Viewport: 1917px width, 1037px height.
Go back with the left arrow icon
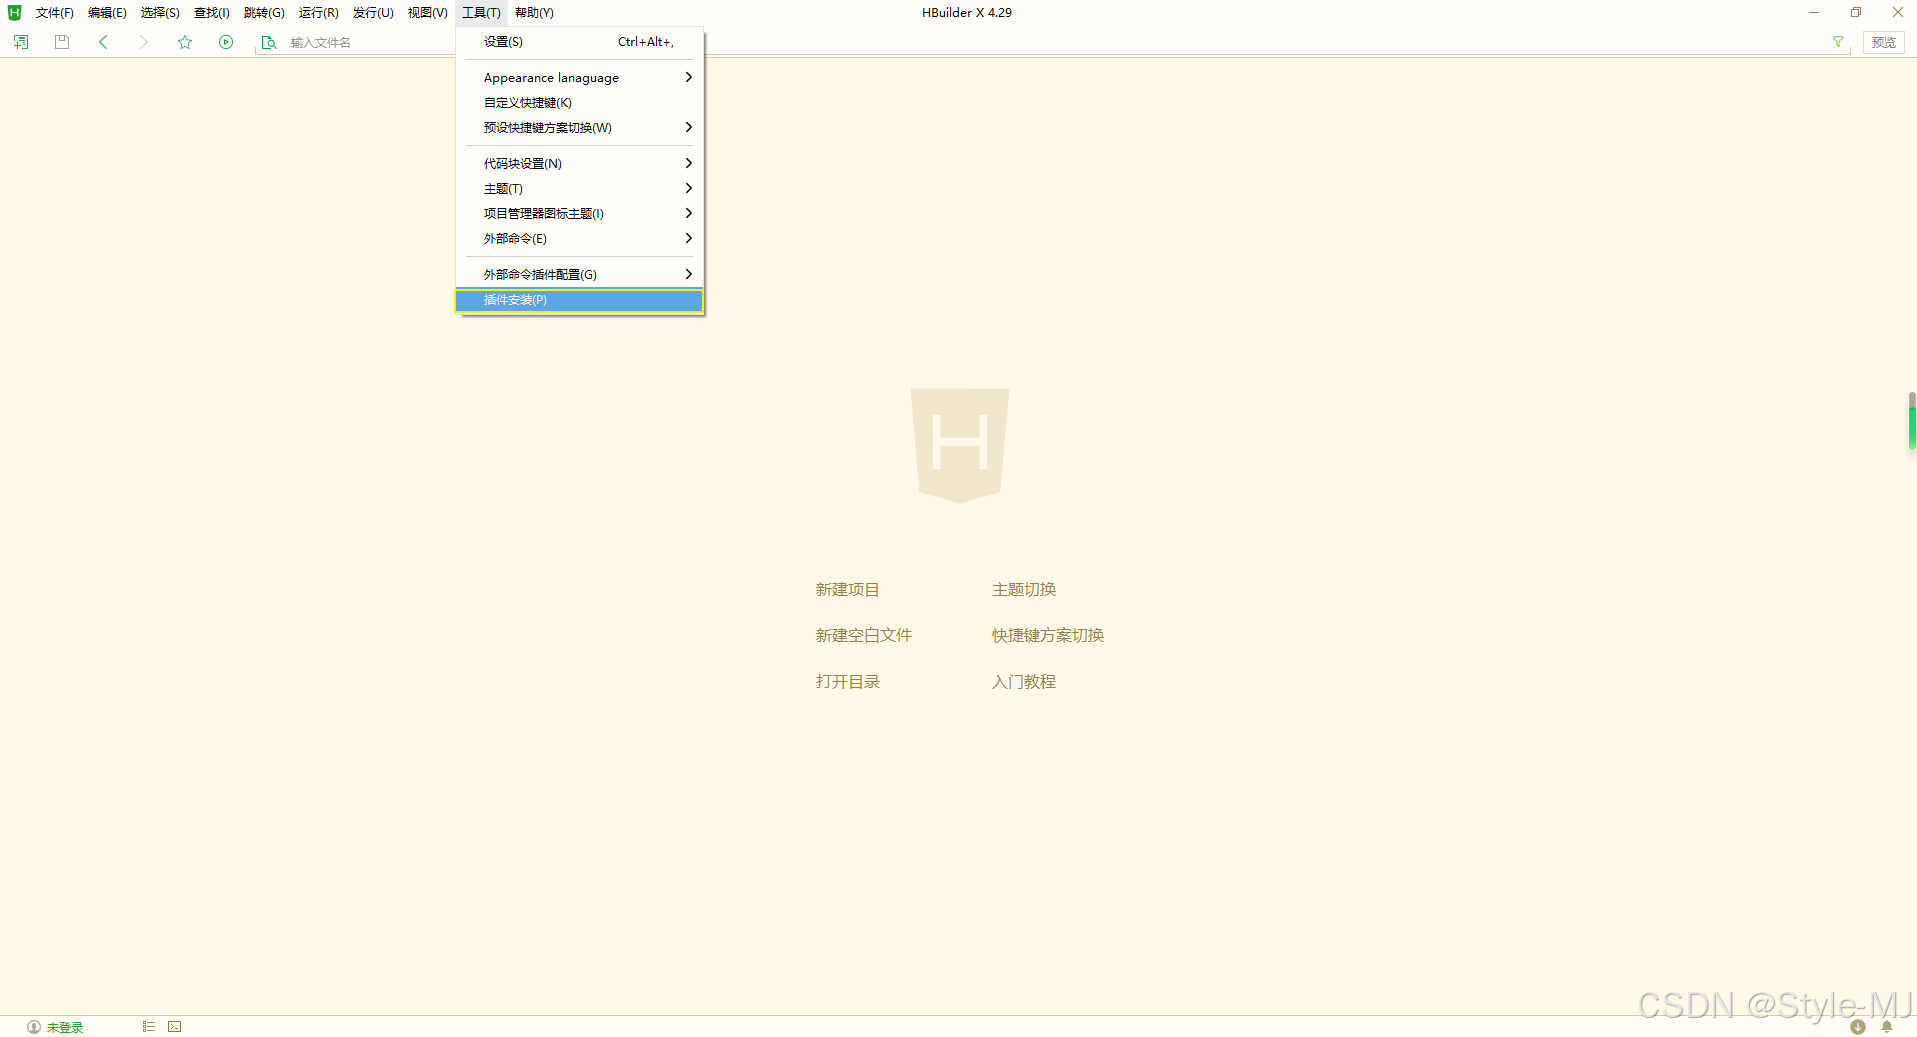103,42
